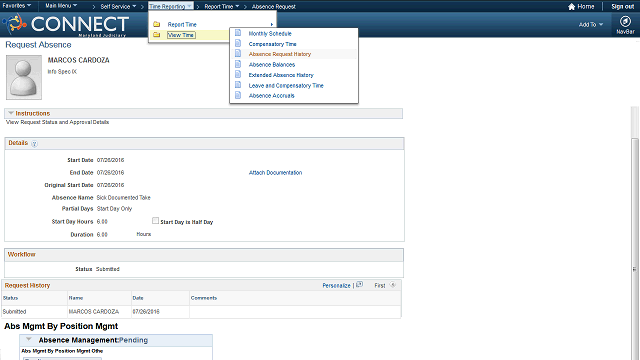Click the Report Time folder icon
The width and height of the screenshot is (640, 360).
pos(156,24)
